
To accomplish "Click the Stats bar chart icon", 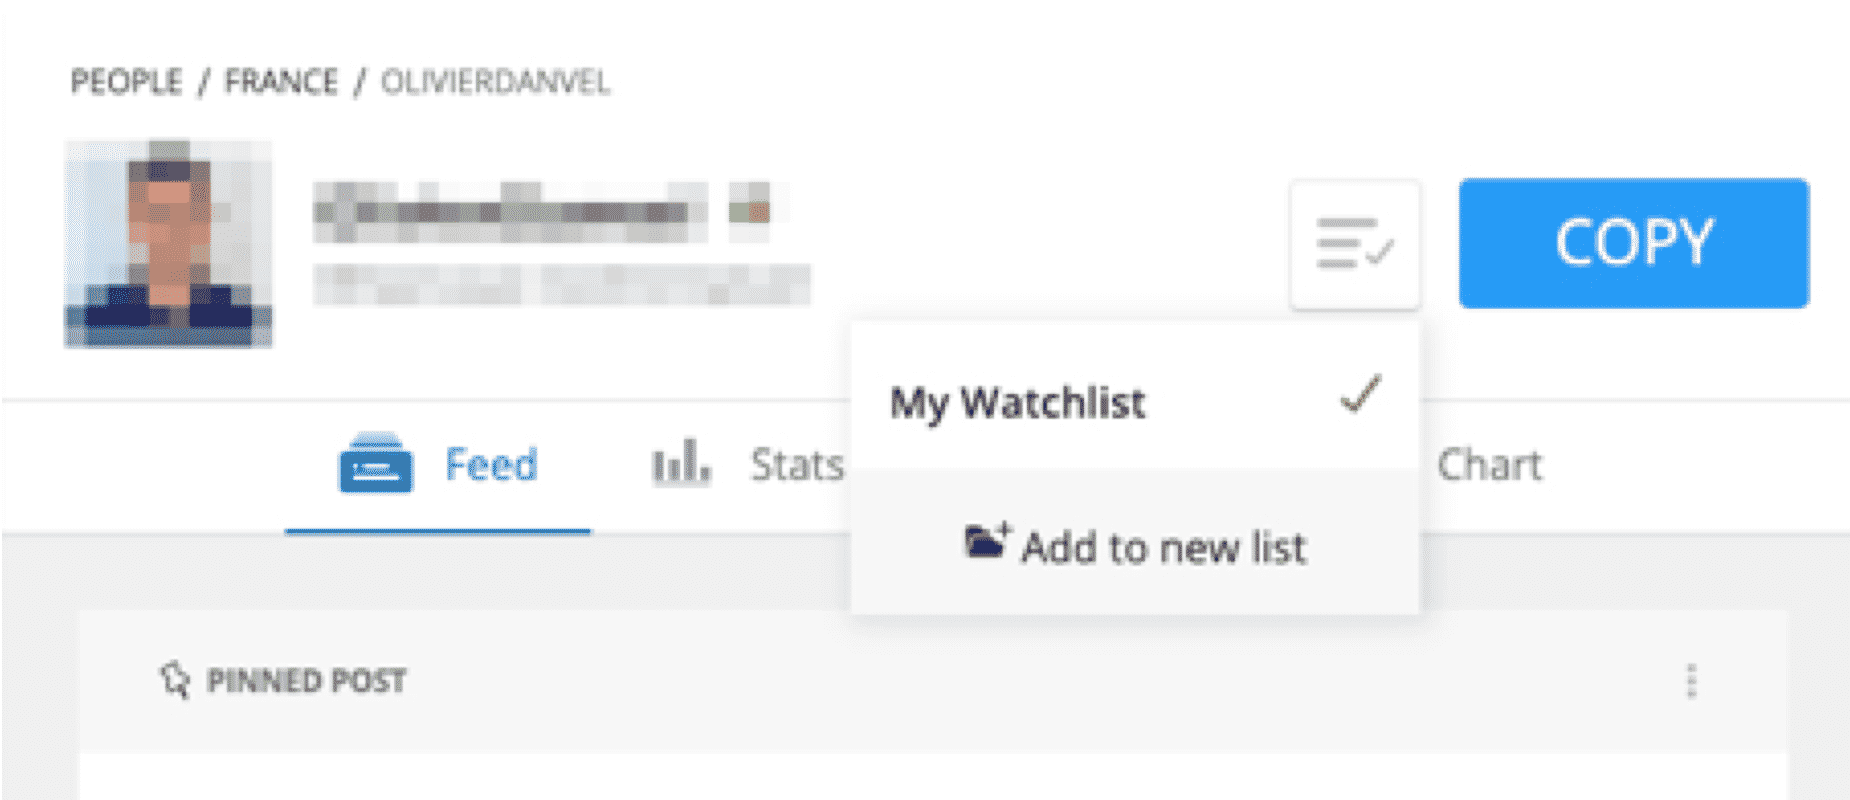I will point(681,463).
